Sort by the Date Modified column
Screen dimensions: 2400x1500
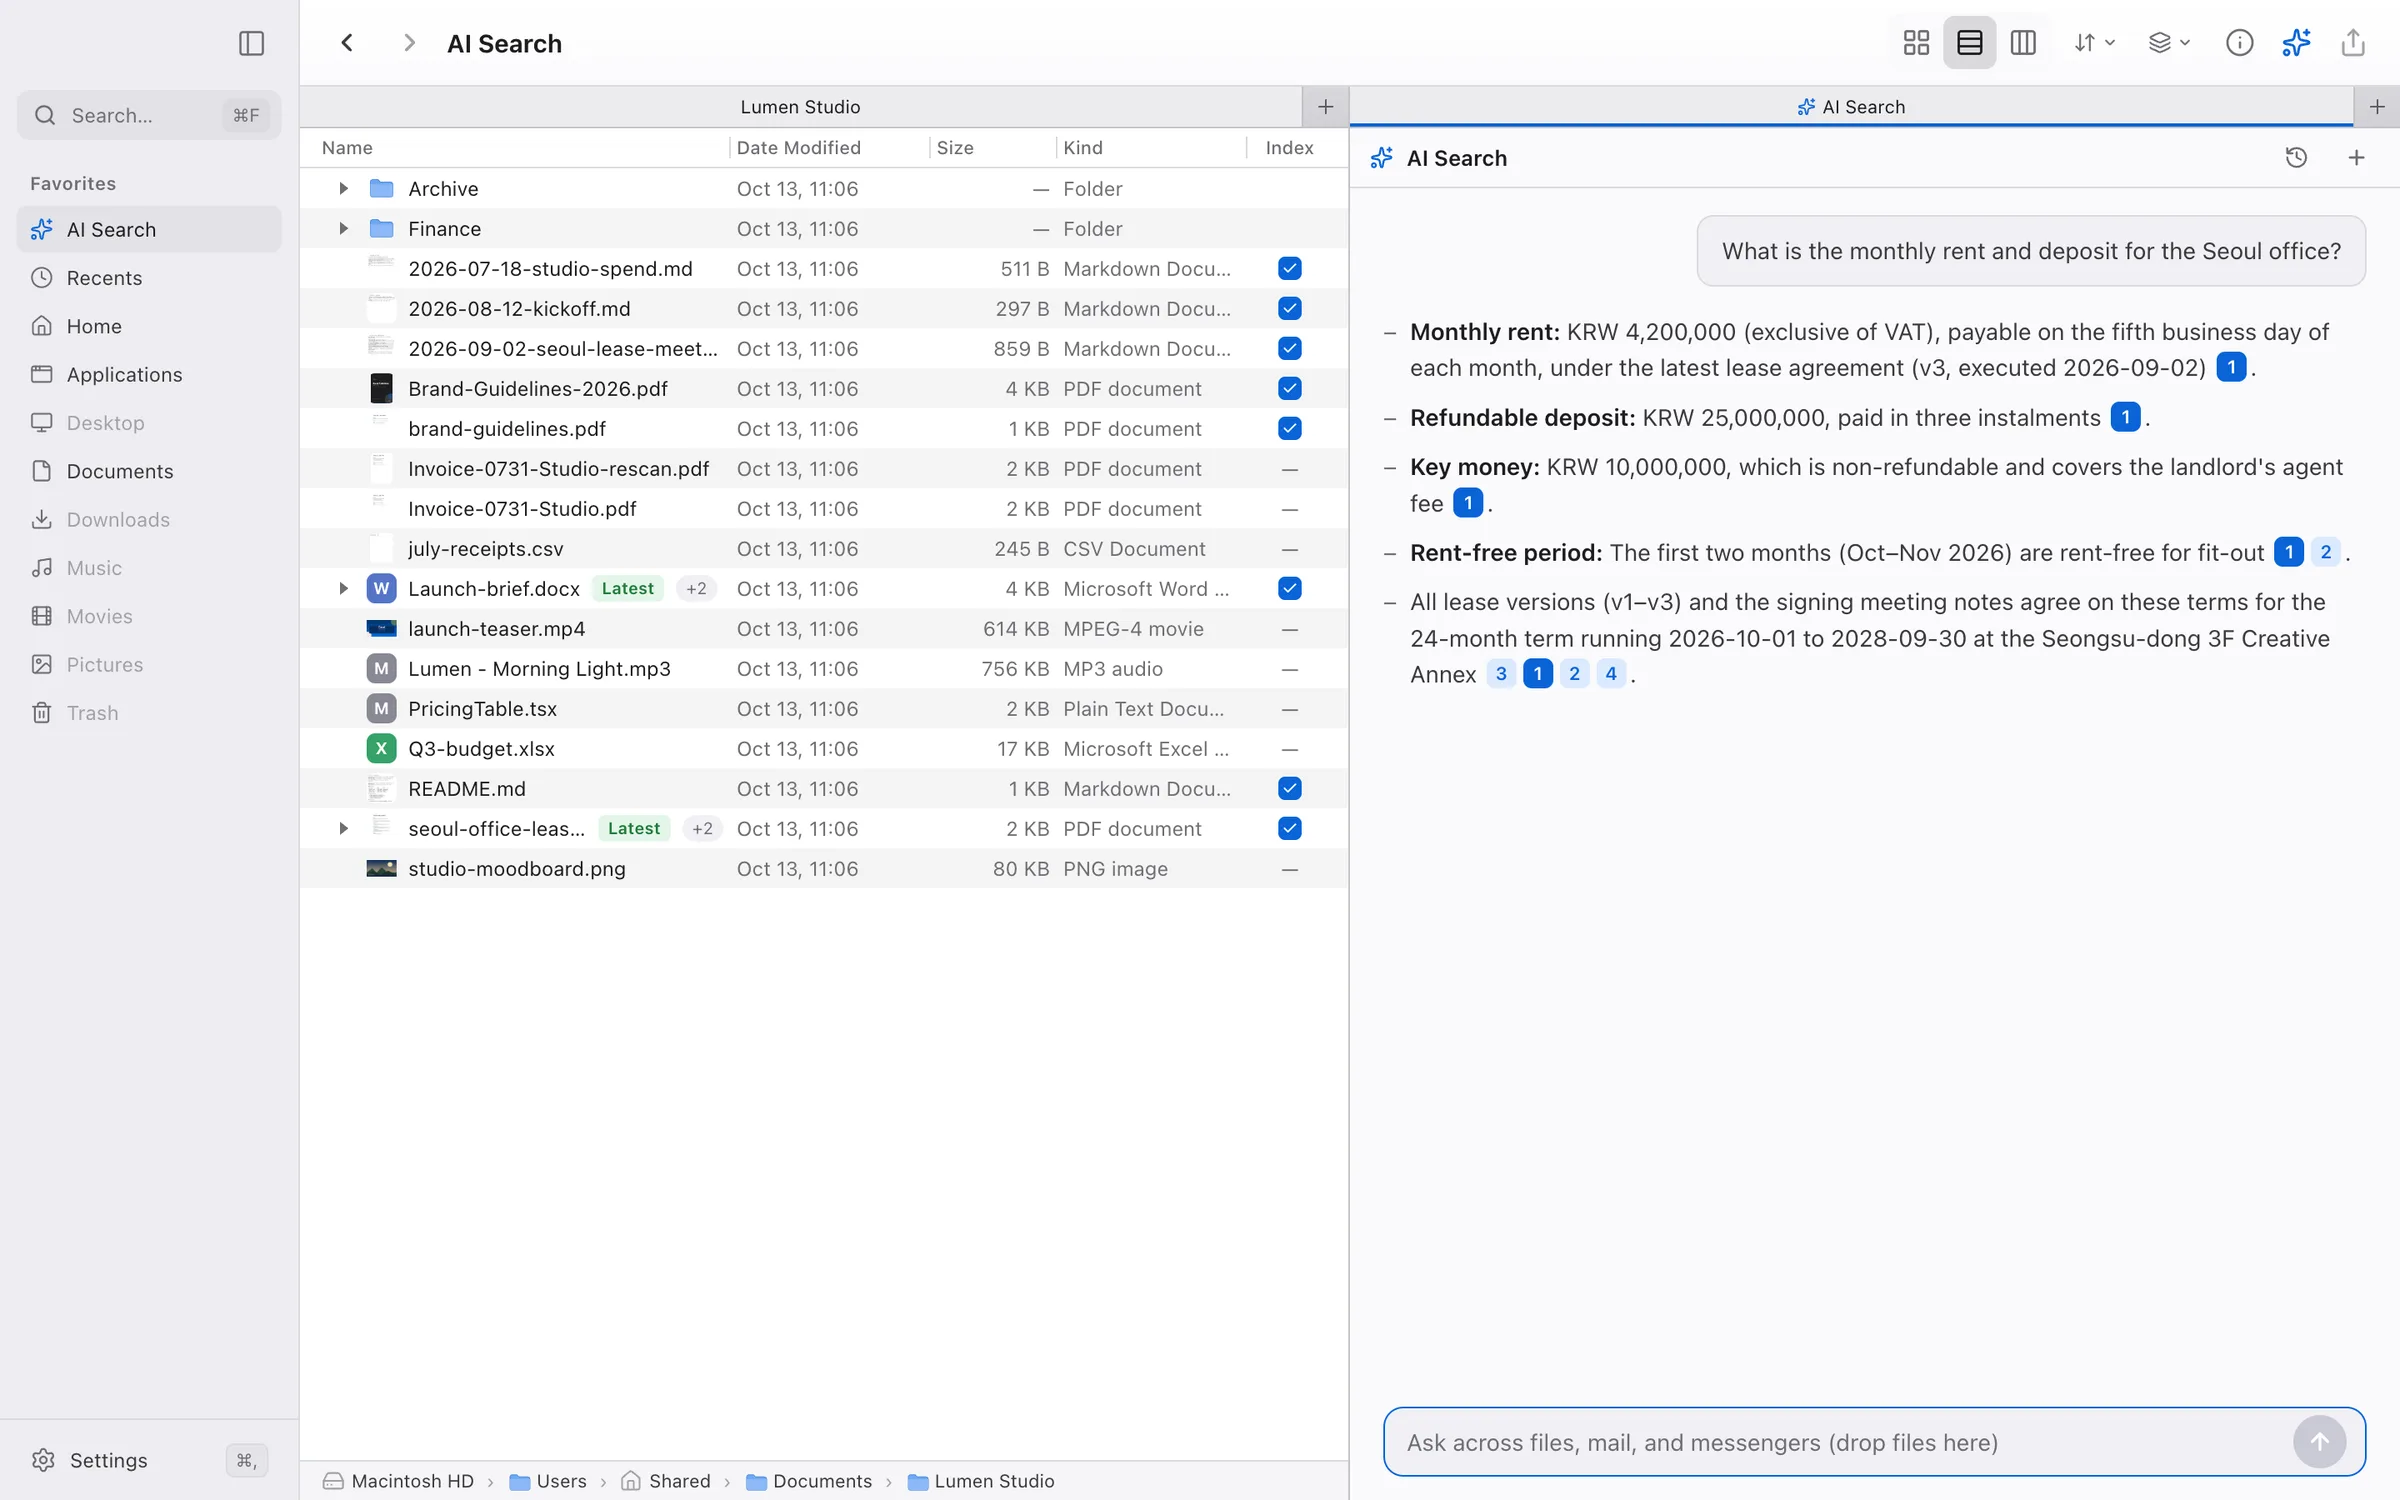click(x=798, y=148)
